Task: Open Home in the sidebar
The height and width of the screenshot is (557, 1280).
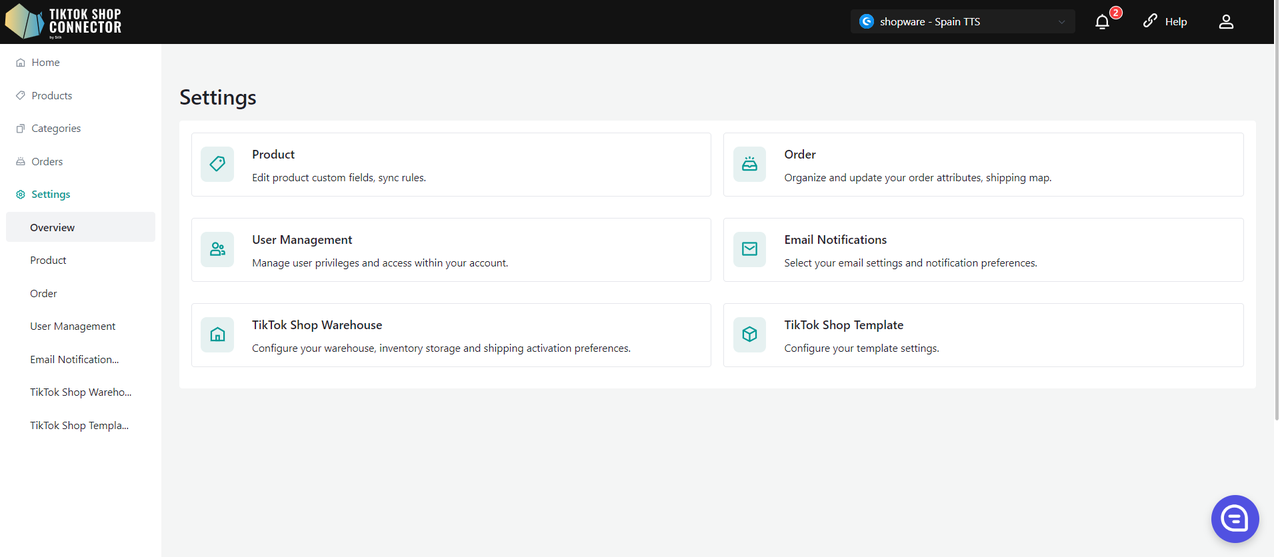Action: [x=45, y=63]
